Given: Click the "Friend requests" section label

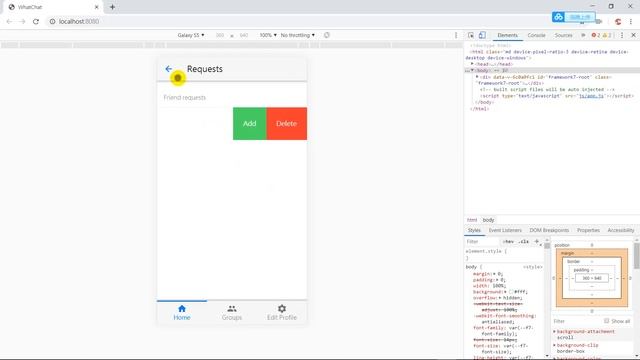Looking at the screenshot, I should pos(184,98).
